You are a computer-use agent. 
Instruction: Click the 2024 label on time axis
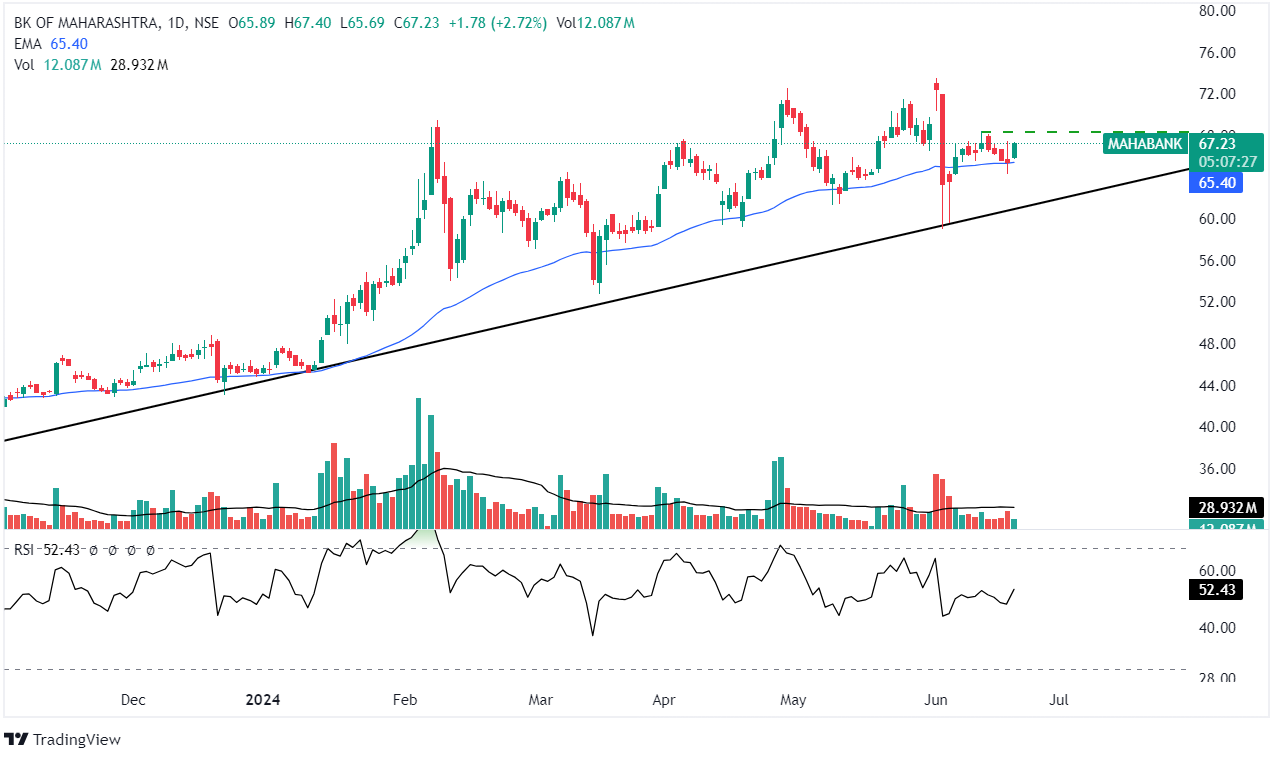tap(263, 700)
